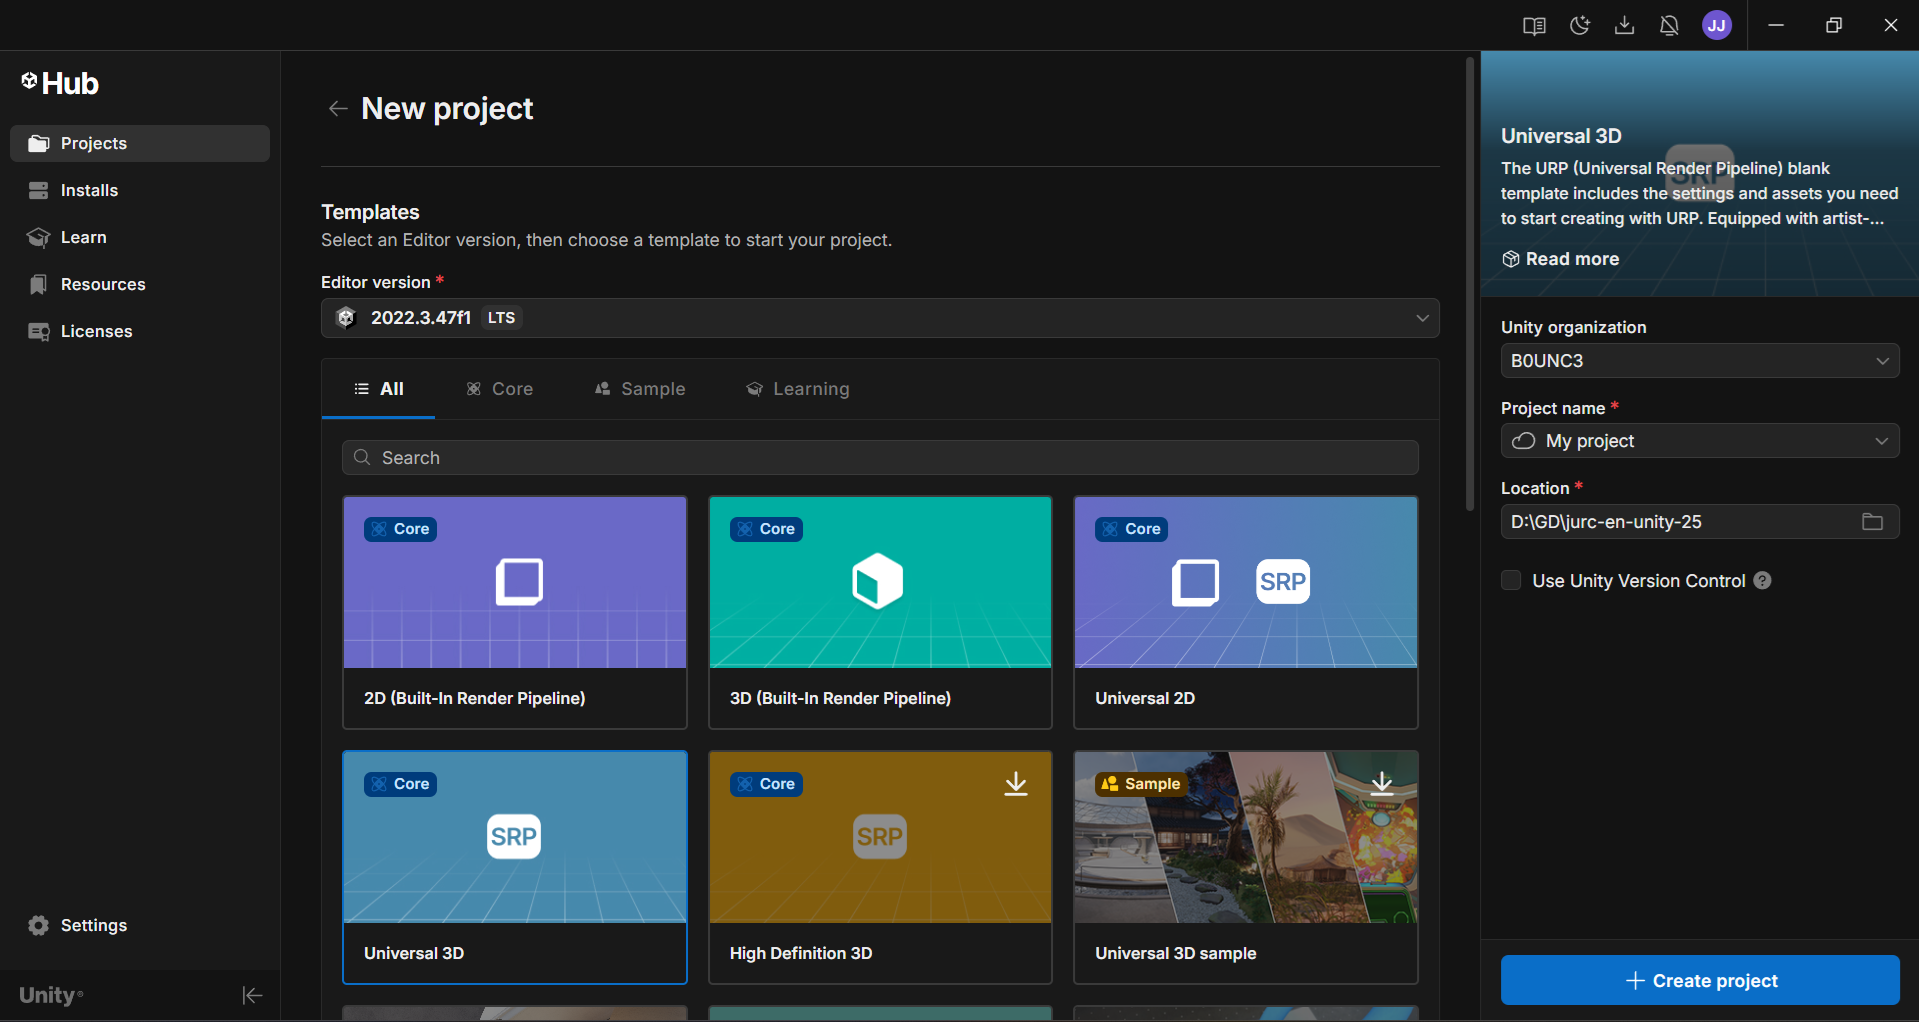This screenshot has width=1919, height=1022.
Task: Toggle the dark mode moon icon
Action: click(x=1579, y=25)
